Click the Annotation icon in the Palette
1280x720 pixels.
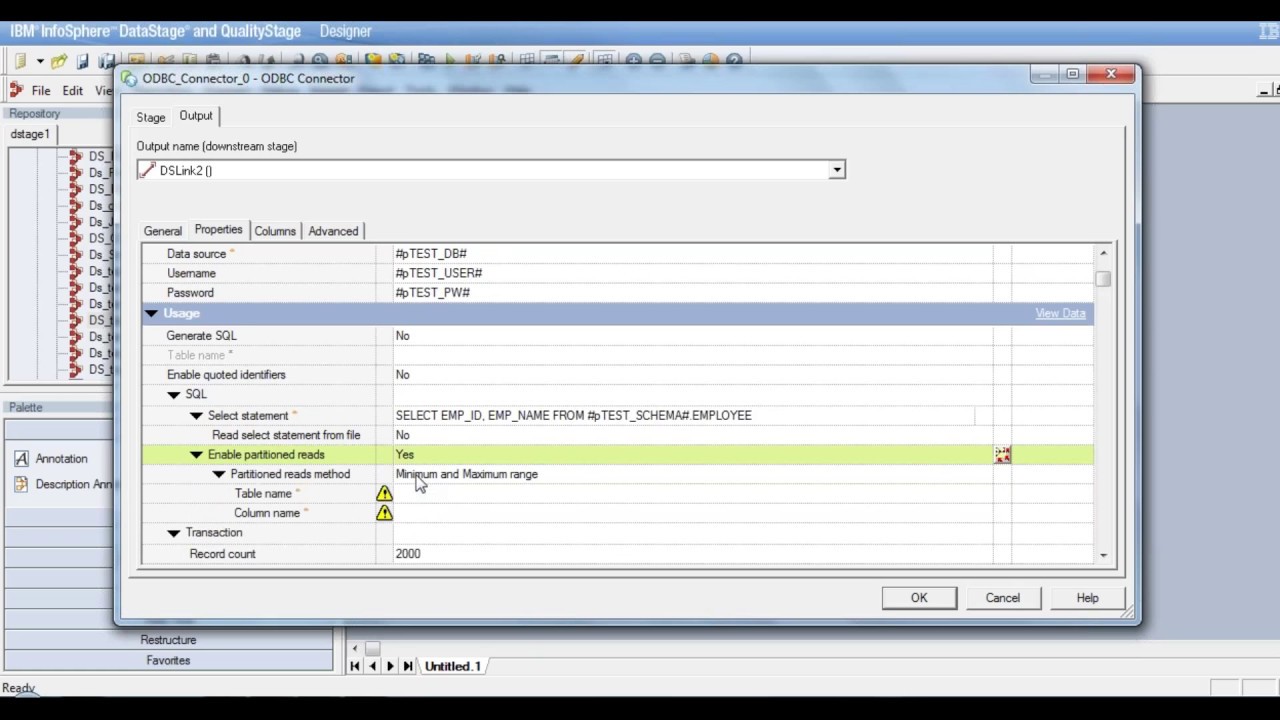click(22, 458)
